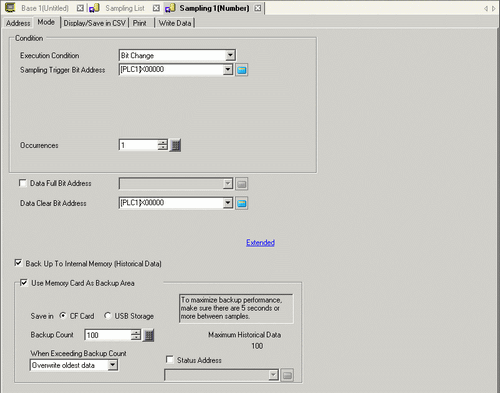Enable Data Full Bit Address checkbox

23,183
